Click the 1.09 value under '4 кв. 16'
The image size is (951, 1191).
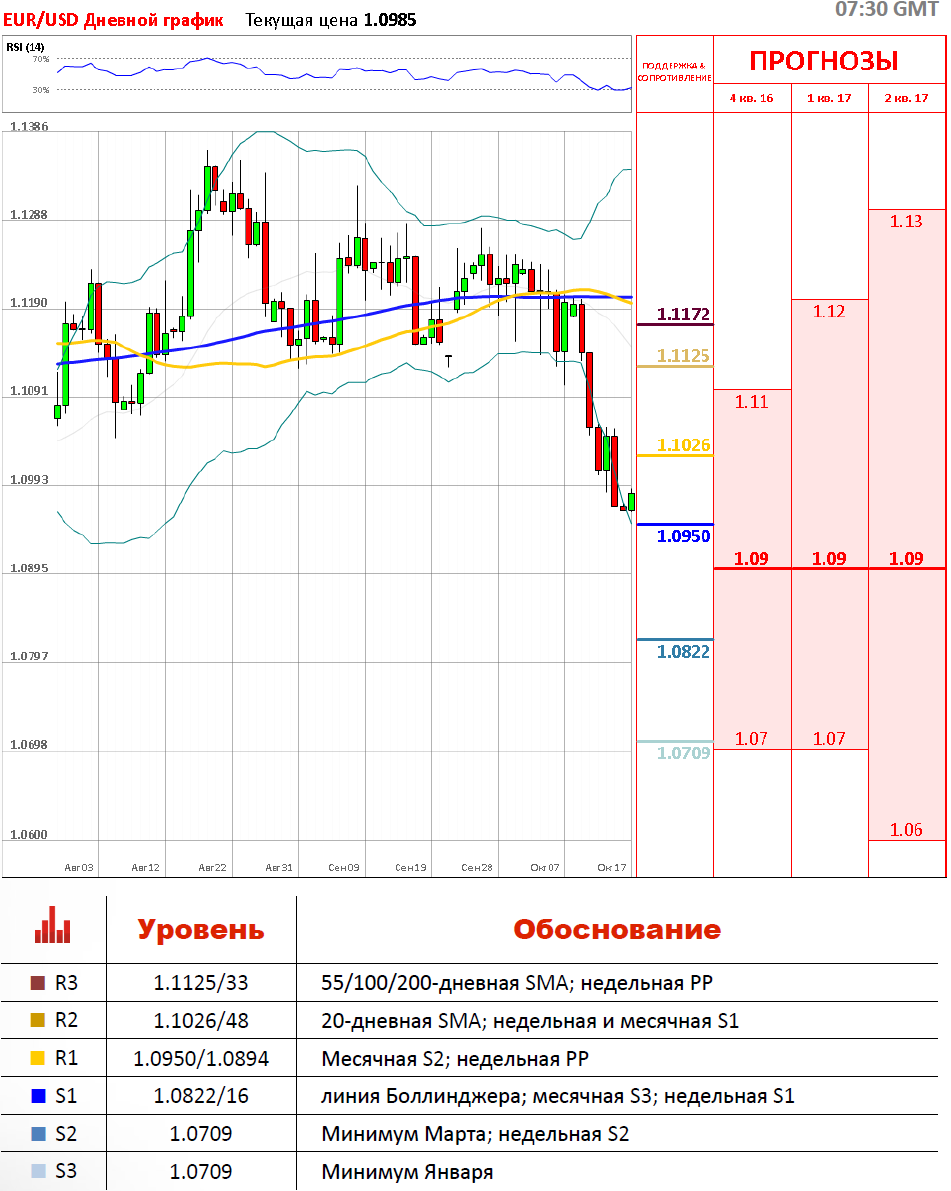pyautogui.click(x=751, y=558)
